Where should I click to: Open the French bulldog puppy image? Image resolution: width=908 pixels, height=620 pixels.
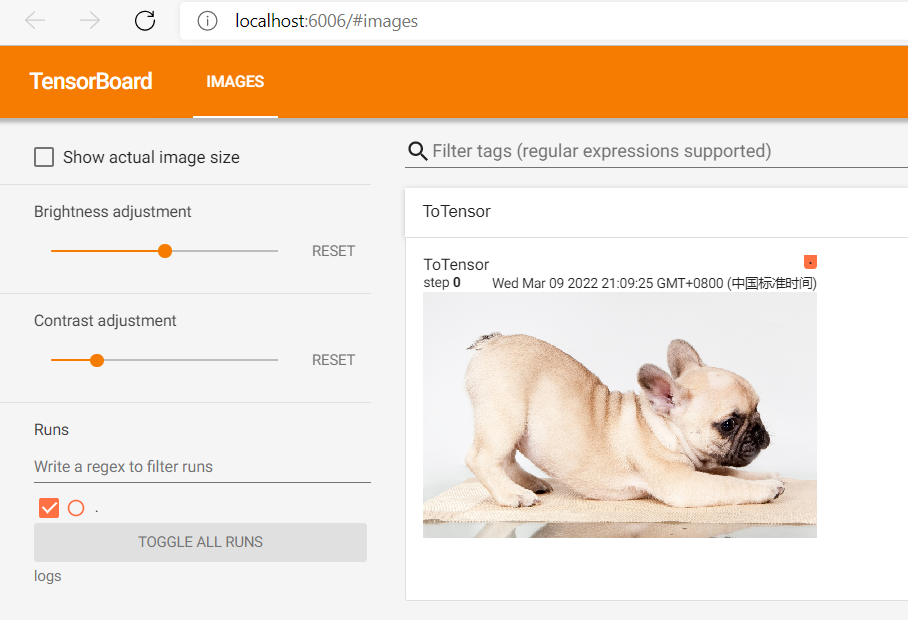pos(620,414)
